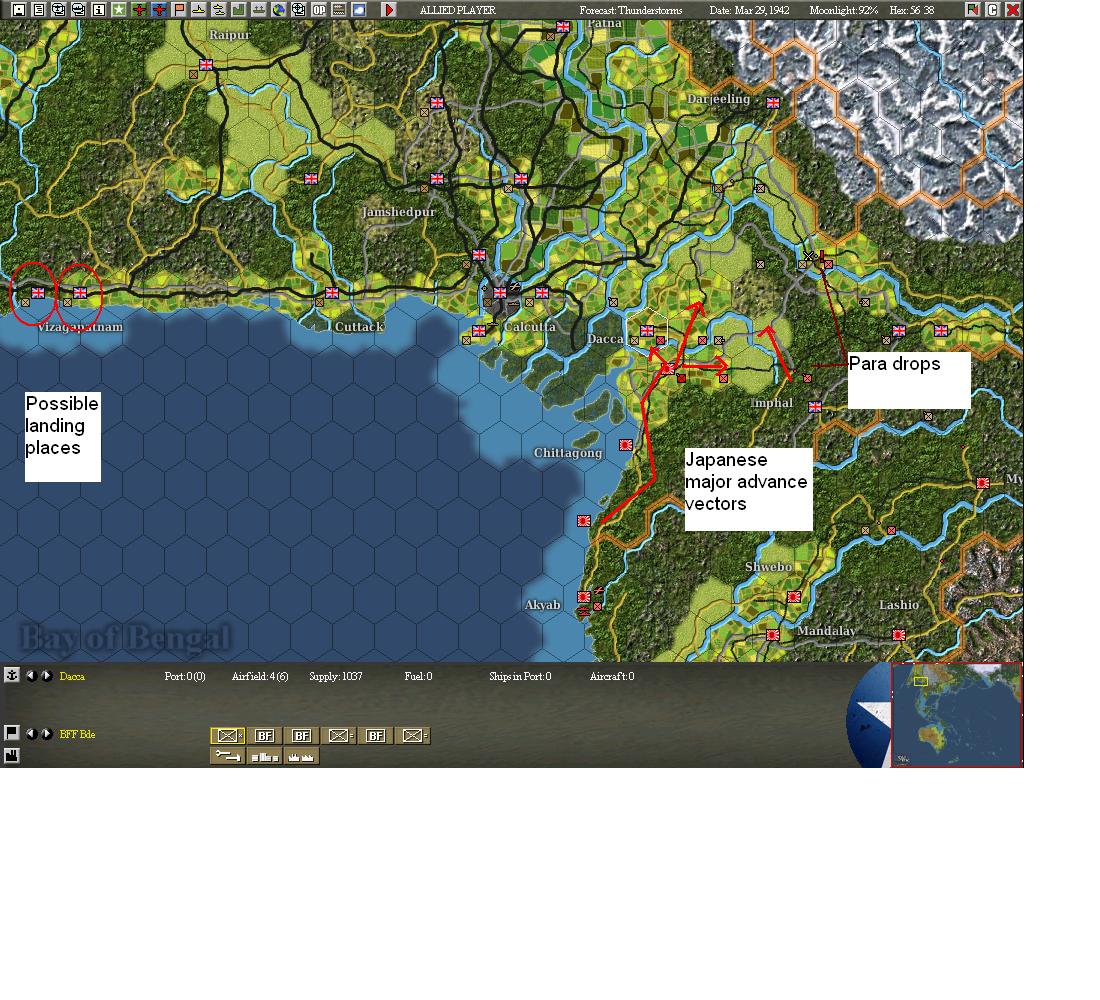1100x1000 pixels.
Task: Click the 'Ships in Port: 0' readout
Action: point(521,676)
